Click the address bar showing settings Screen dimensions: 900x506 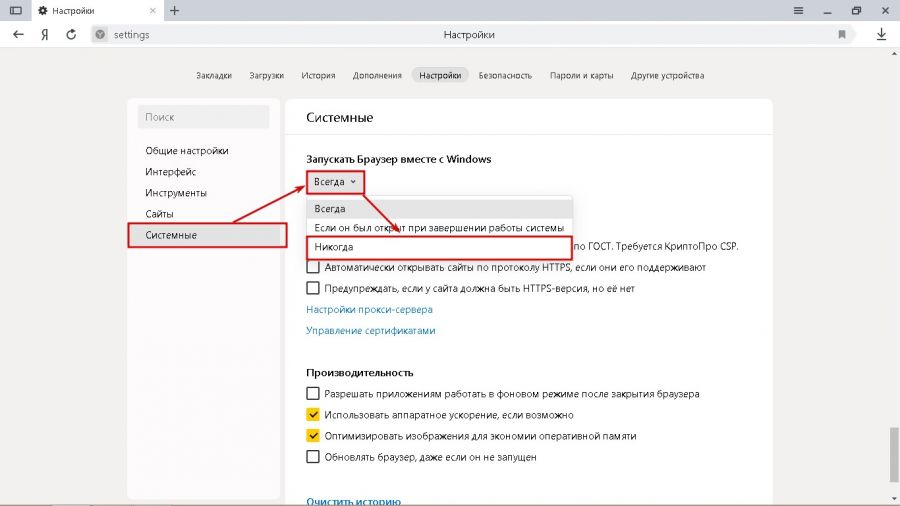point(471,34)
